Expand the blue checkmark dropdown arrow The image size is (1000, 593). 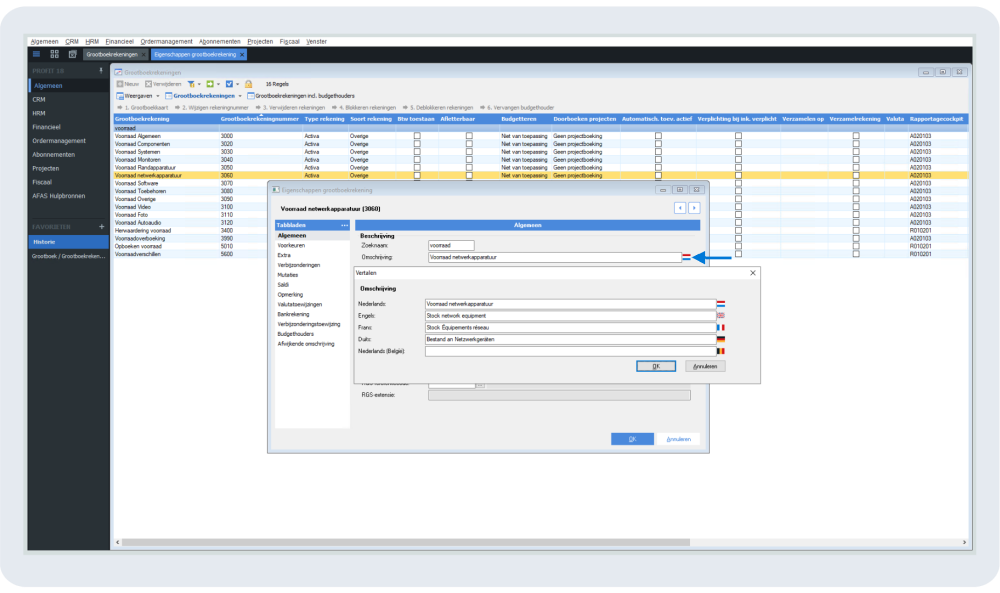tap(237, 84)
